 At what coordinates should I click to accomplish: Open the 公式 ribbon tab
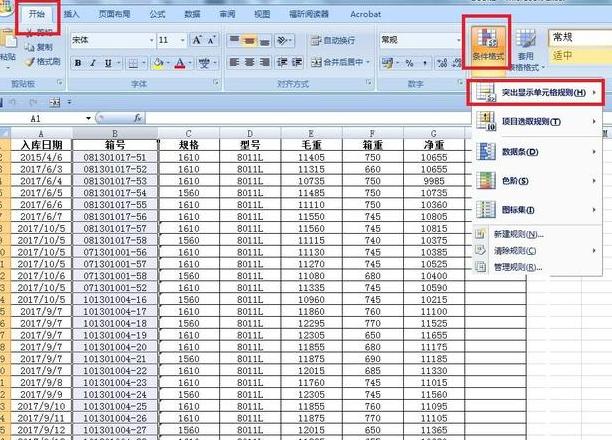point(157,14)
